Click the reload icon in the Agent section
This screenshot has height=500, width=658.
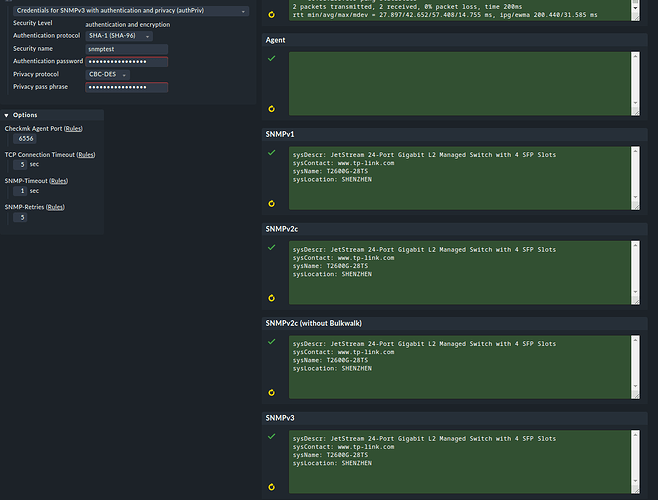coord(271,107)
